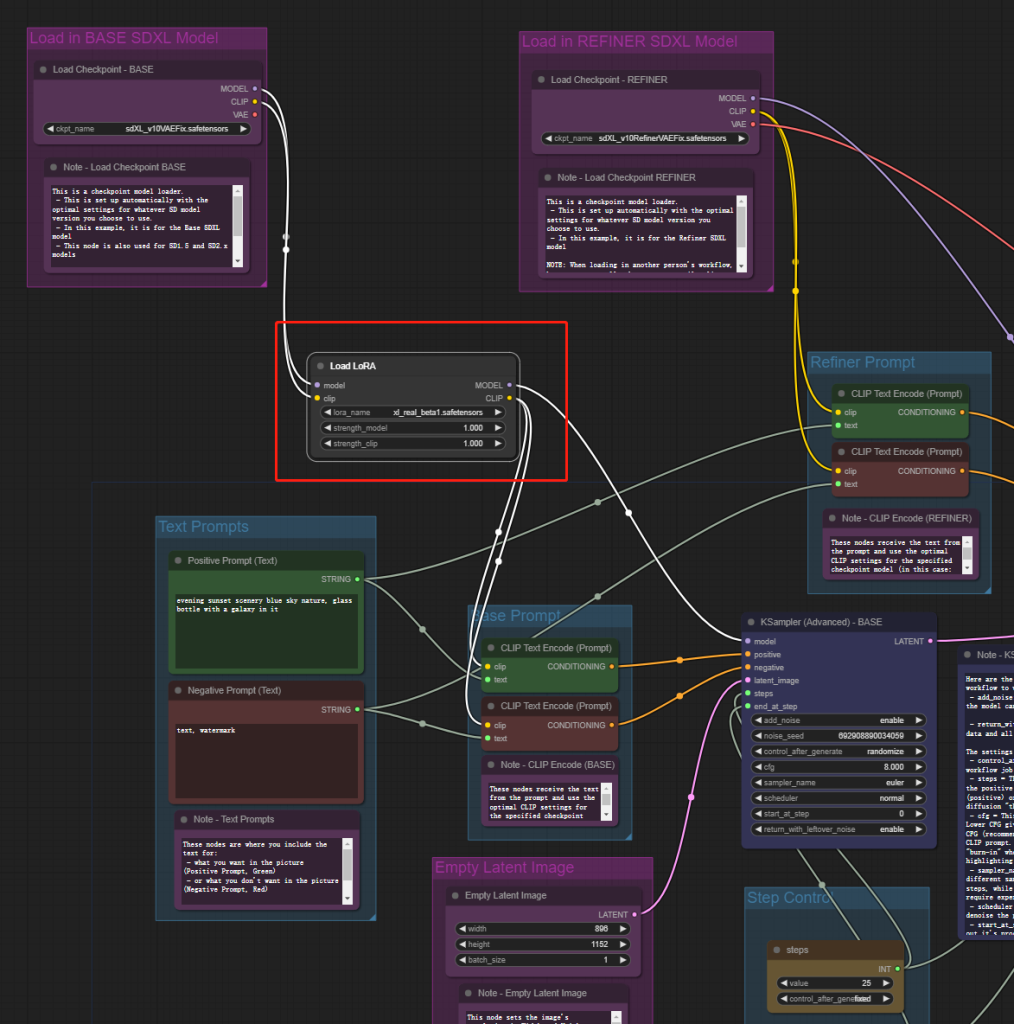
Task: Click the model input port on Load LoRA
Action: tap(317, 385)
